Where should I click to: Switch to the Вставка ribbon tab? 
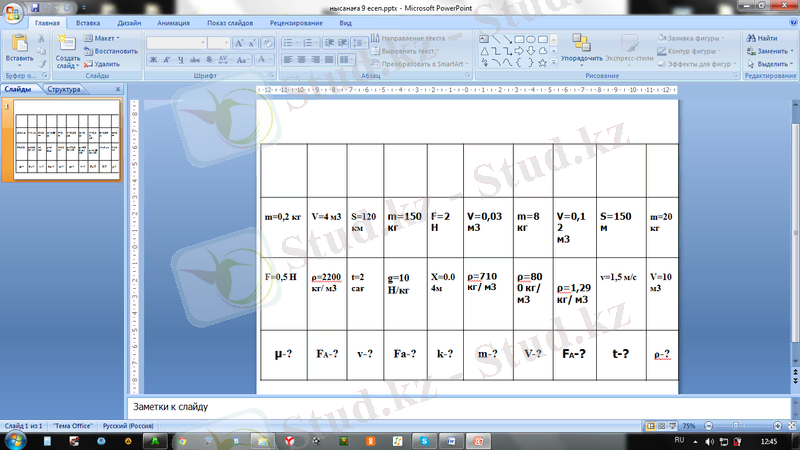[x=87, y=21]
